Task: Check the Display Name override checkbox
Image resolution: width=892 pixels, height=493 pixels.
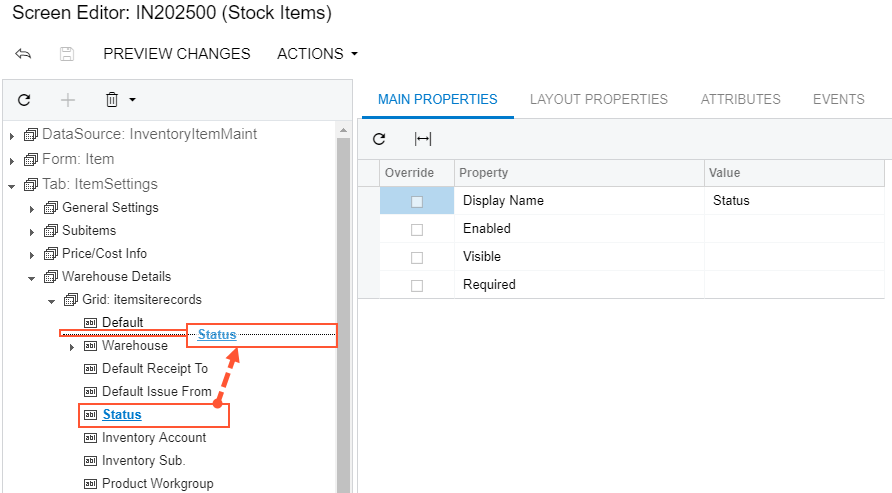Action: pyautogui.click(x=417, y=201)
